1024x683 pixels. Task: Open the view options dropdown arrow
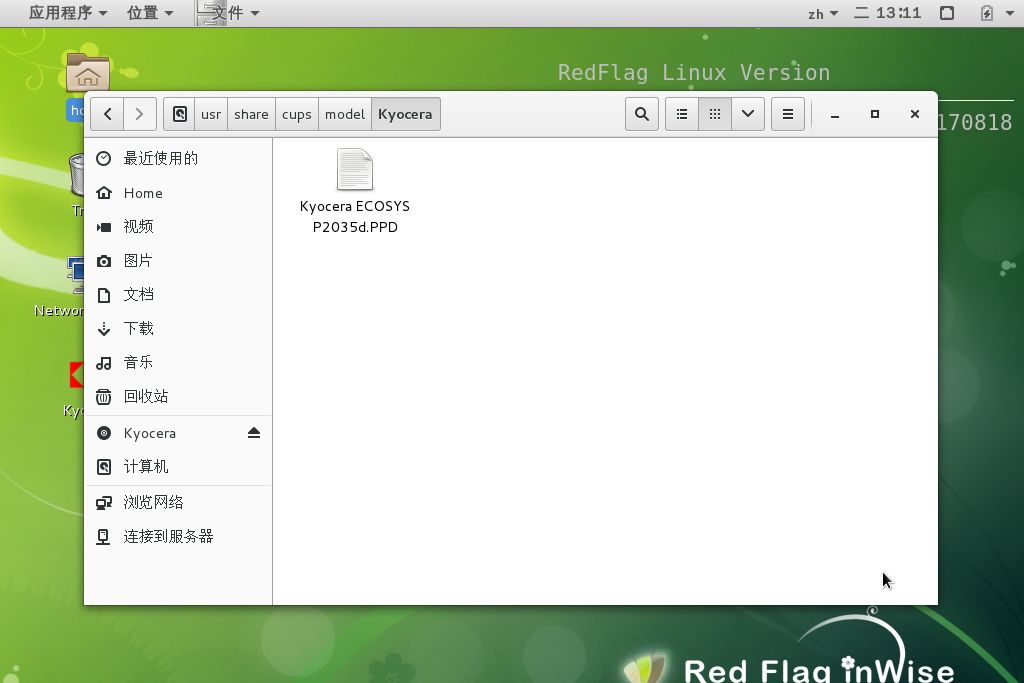[748, 114]
